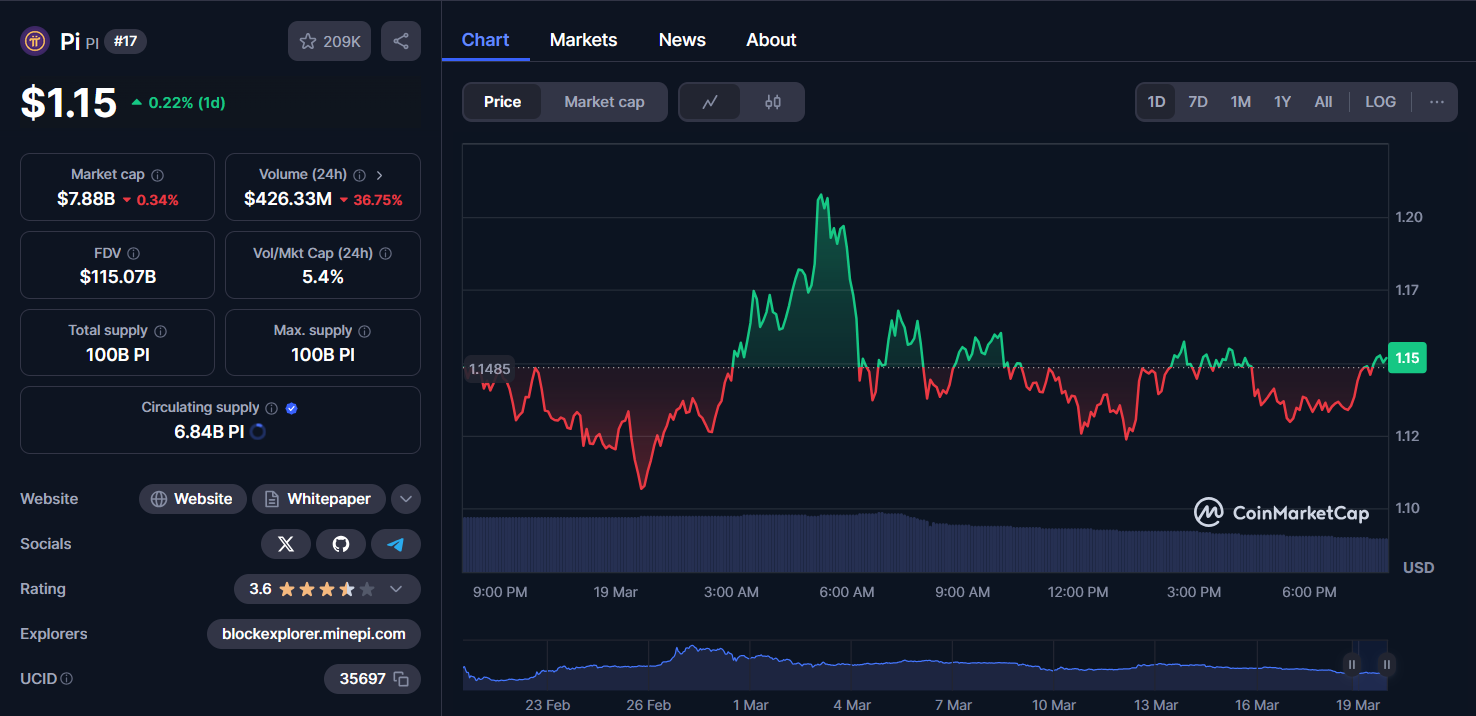The height and width of the screenshot is (716, 1476).
Task: Open the Telegram social link
Action: [396, 544]
